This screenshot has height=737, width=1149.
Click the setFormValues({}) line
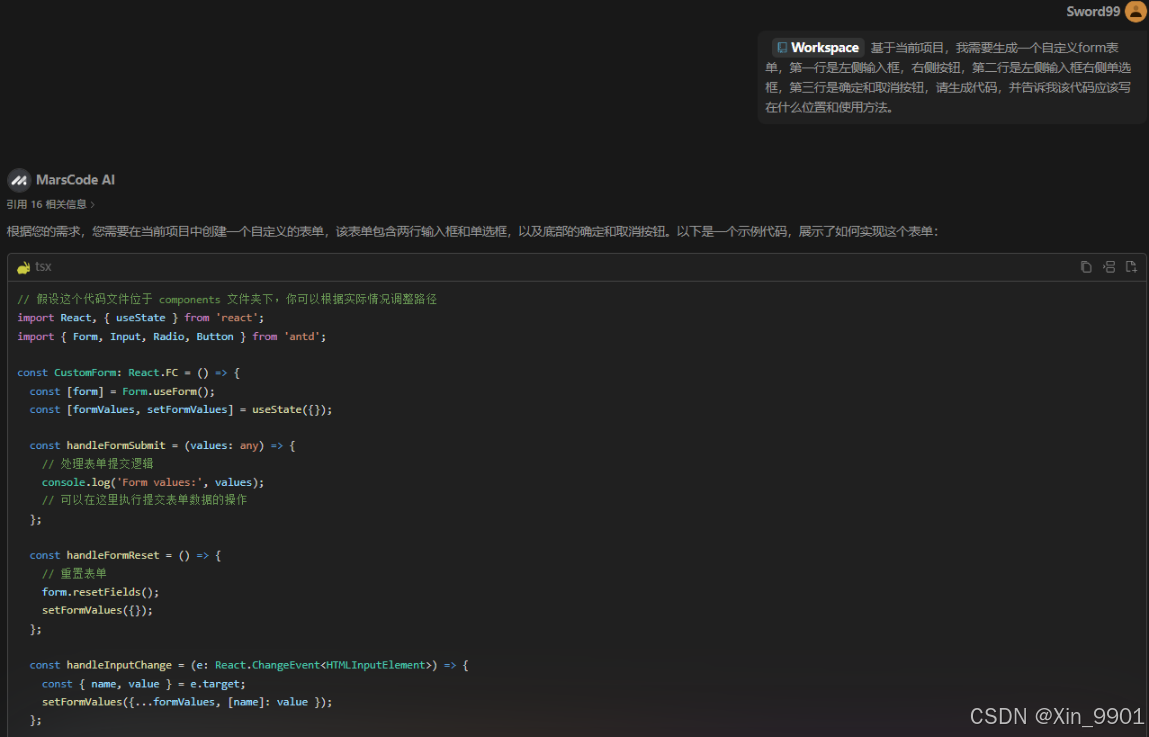pos(97,610)
